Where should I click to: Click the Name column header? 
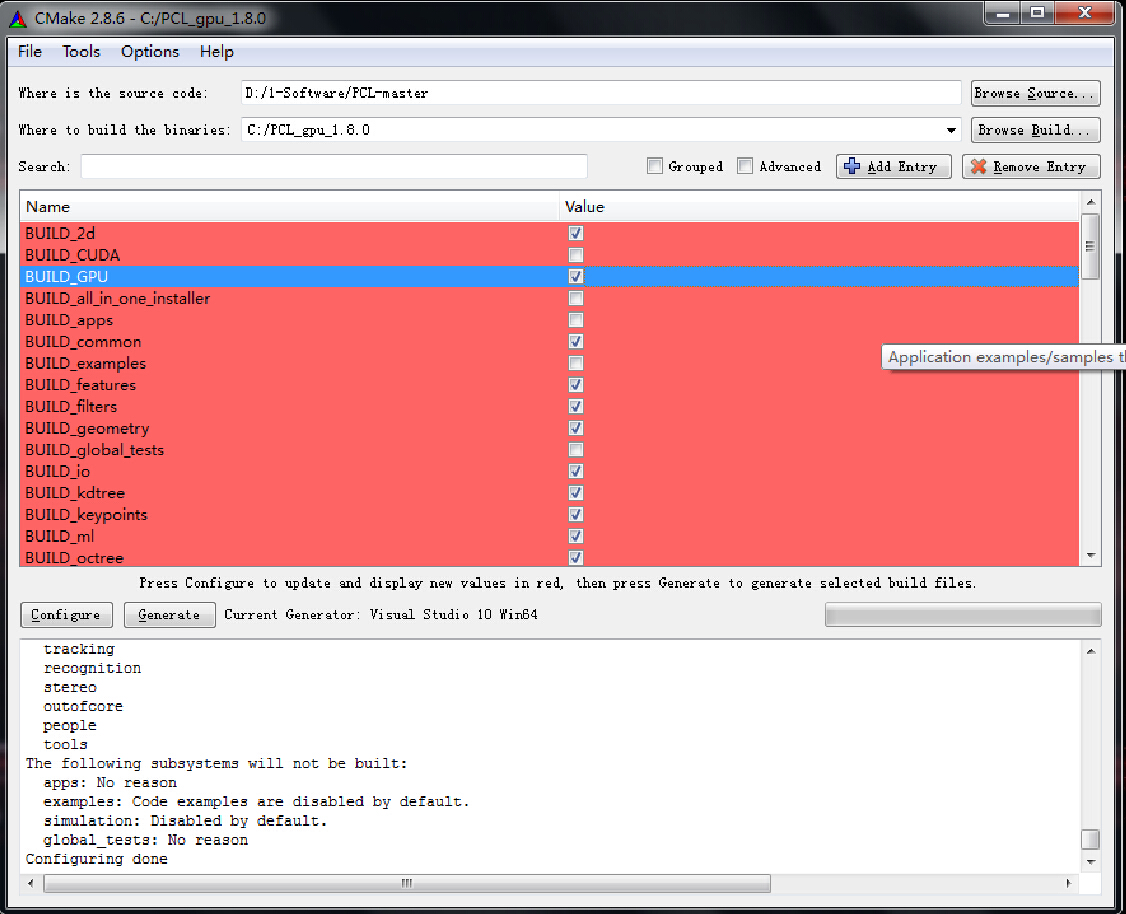tap(289, 207)
